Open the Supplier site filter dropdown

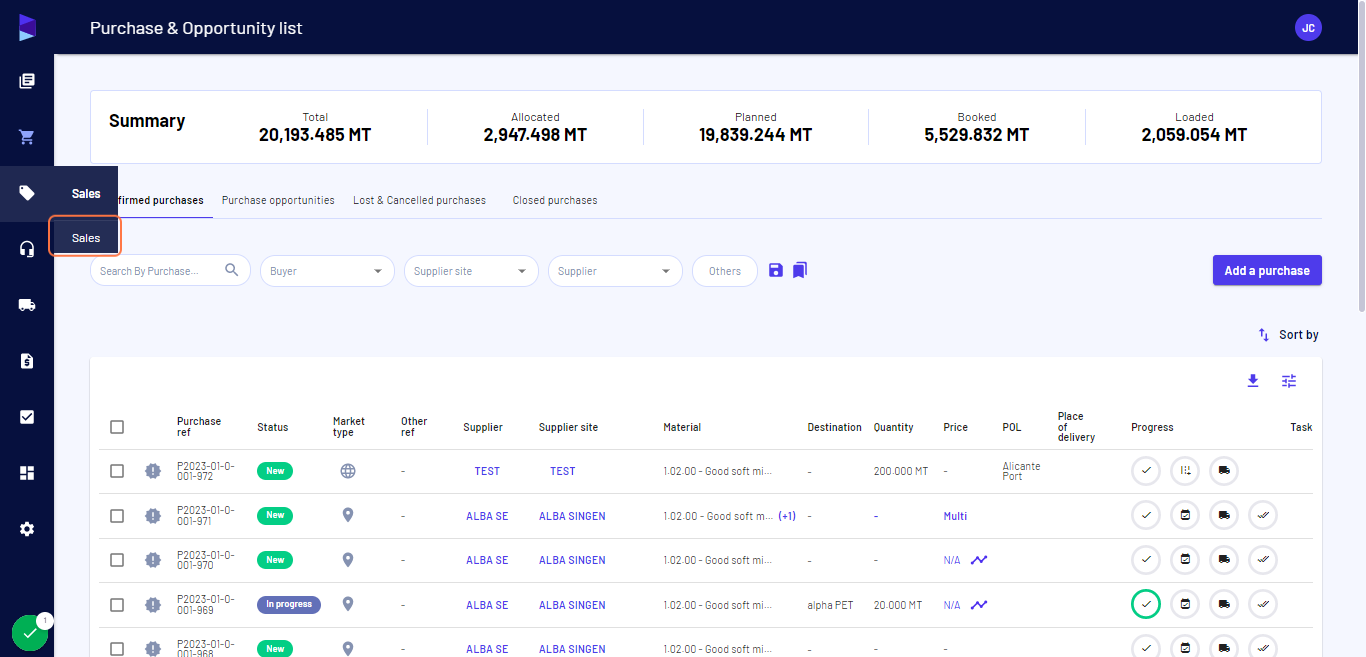[471, 271]
